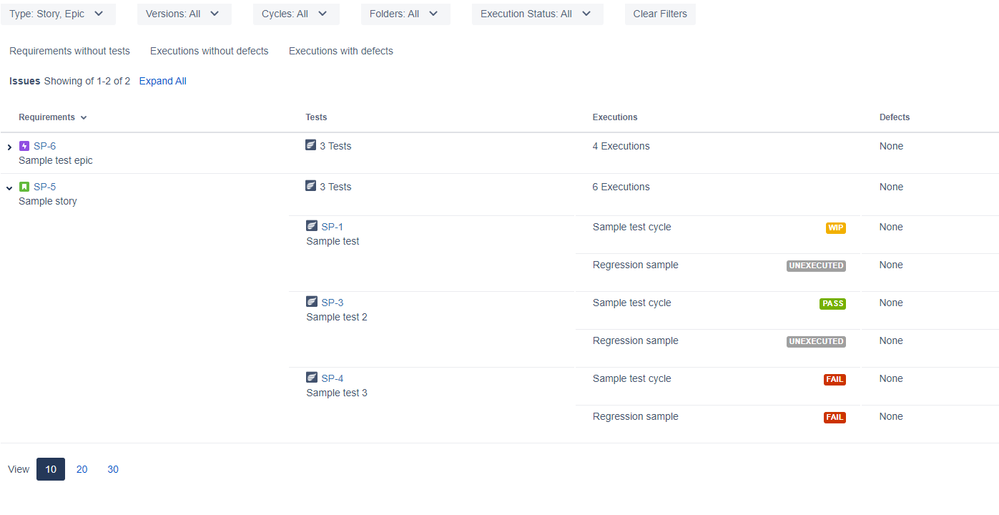Click the UNEXECUTED badge in SP-1's Regression sample
Screen dimensions: 999x515
(816, 266)
